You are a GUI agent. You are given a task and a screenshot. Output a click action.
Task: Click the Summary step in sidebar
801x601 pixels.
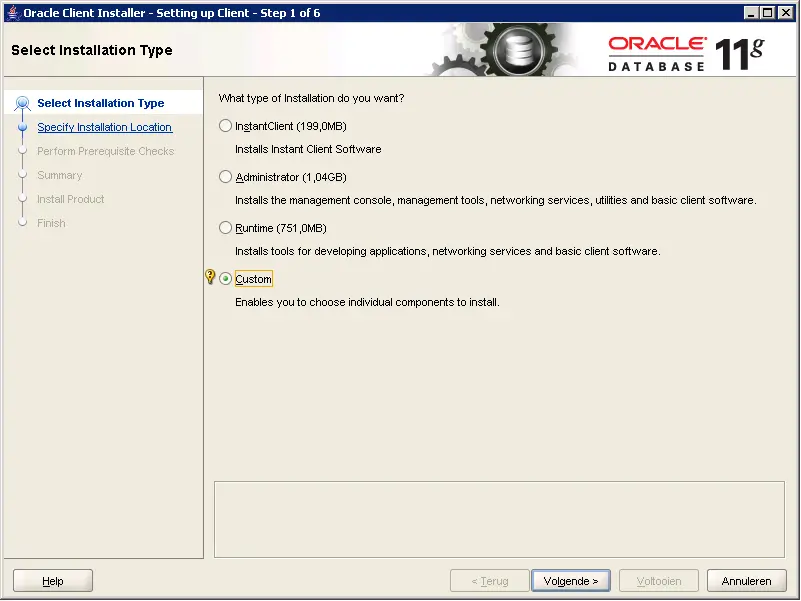click(59, 175)
